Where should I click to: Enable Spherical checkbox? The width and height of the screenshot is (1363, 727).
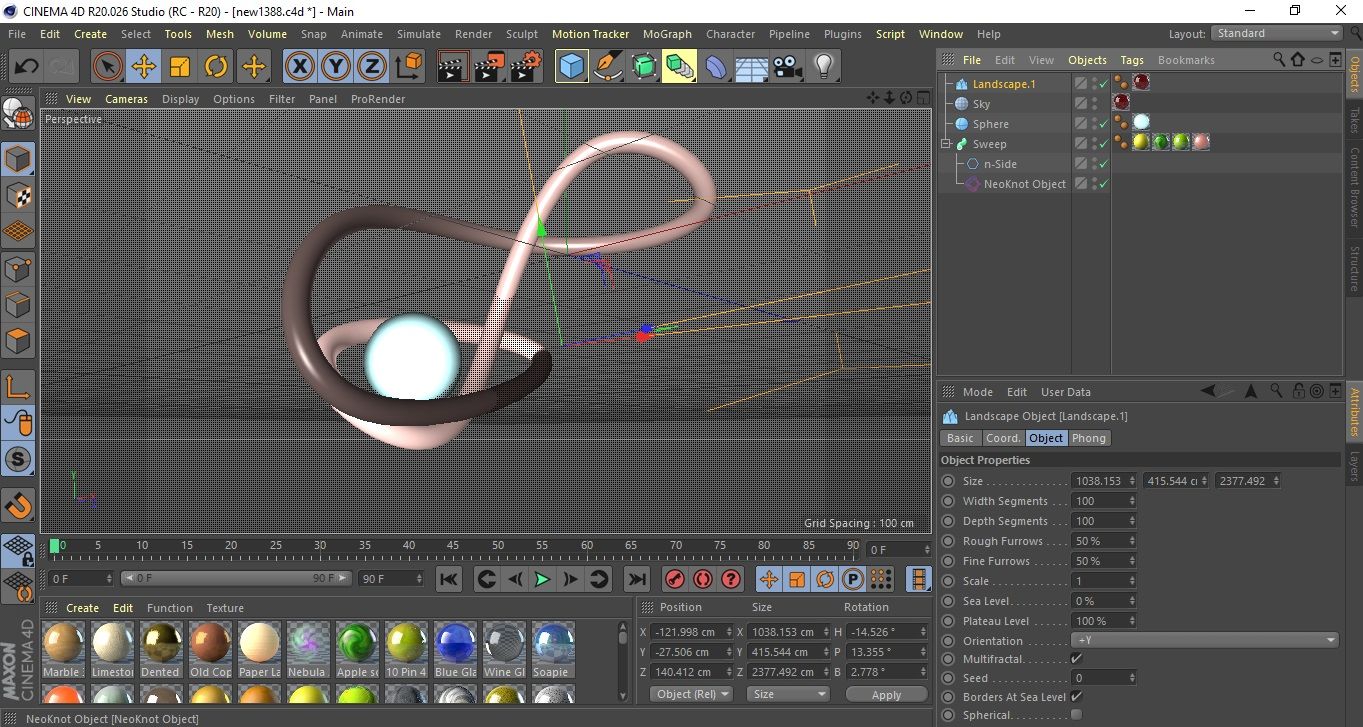click(x=1076, y=715)
